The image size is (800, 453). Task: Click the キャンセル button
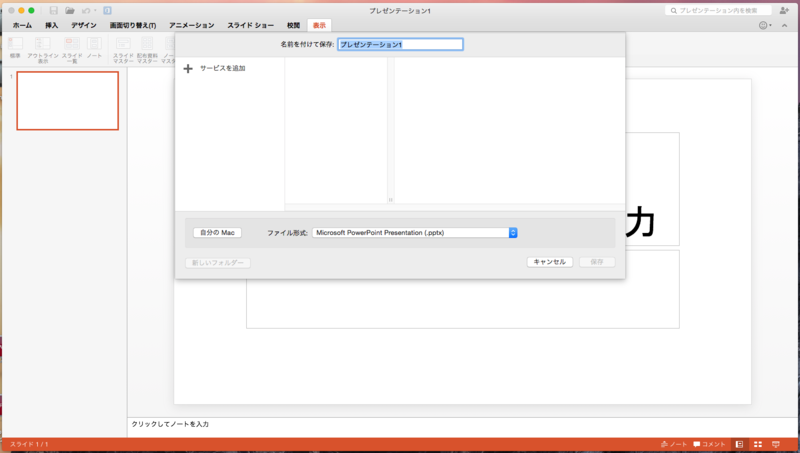549,262
